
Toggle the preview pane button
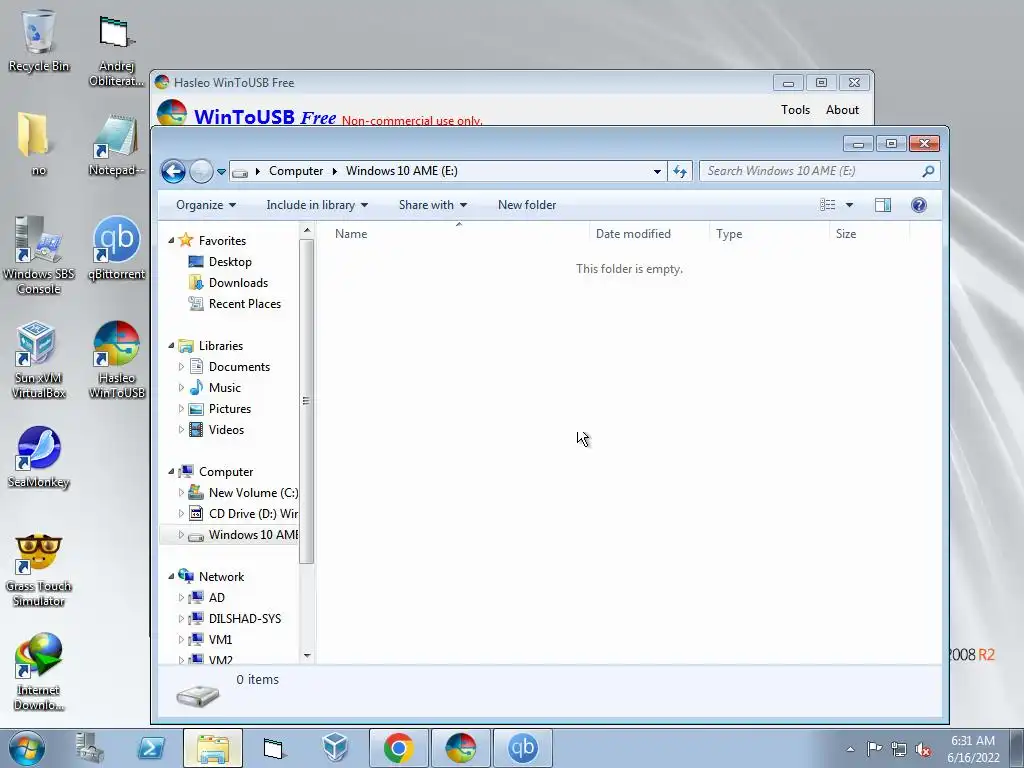(x=883, y=205)
